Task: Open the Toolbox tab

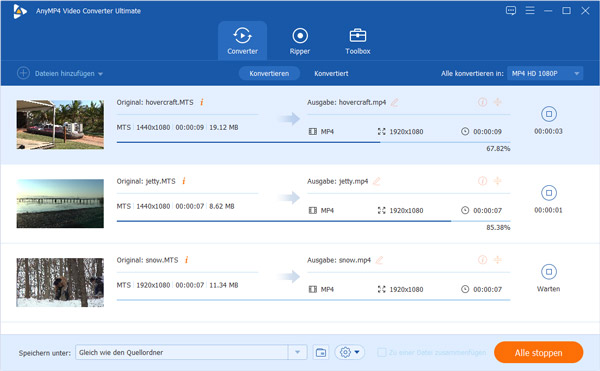Action: pos(358,41)
